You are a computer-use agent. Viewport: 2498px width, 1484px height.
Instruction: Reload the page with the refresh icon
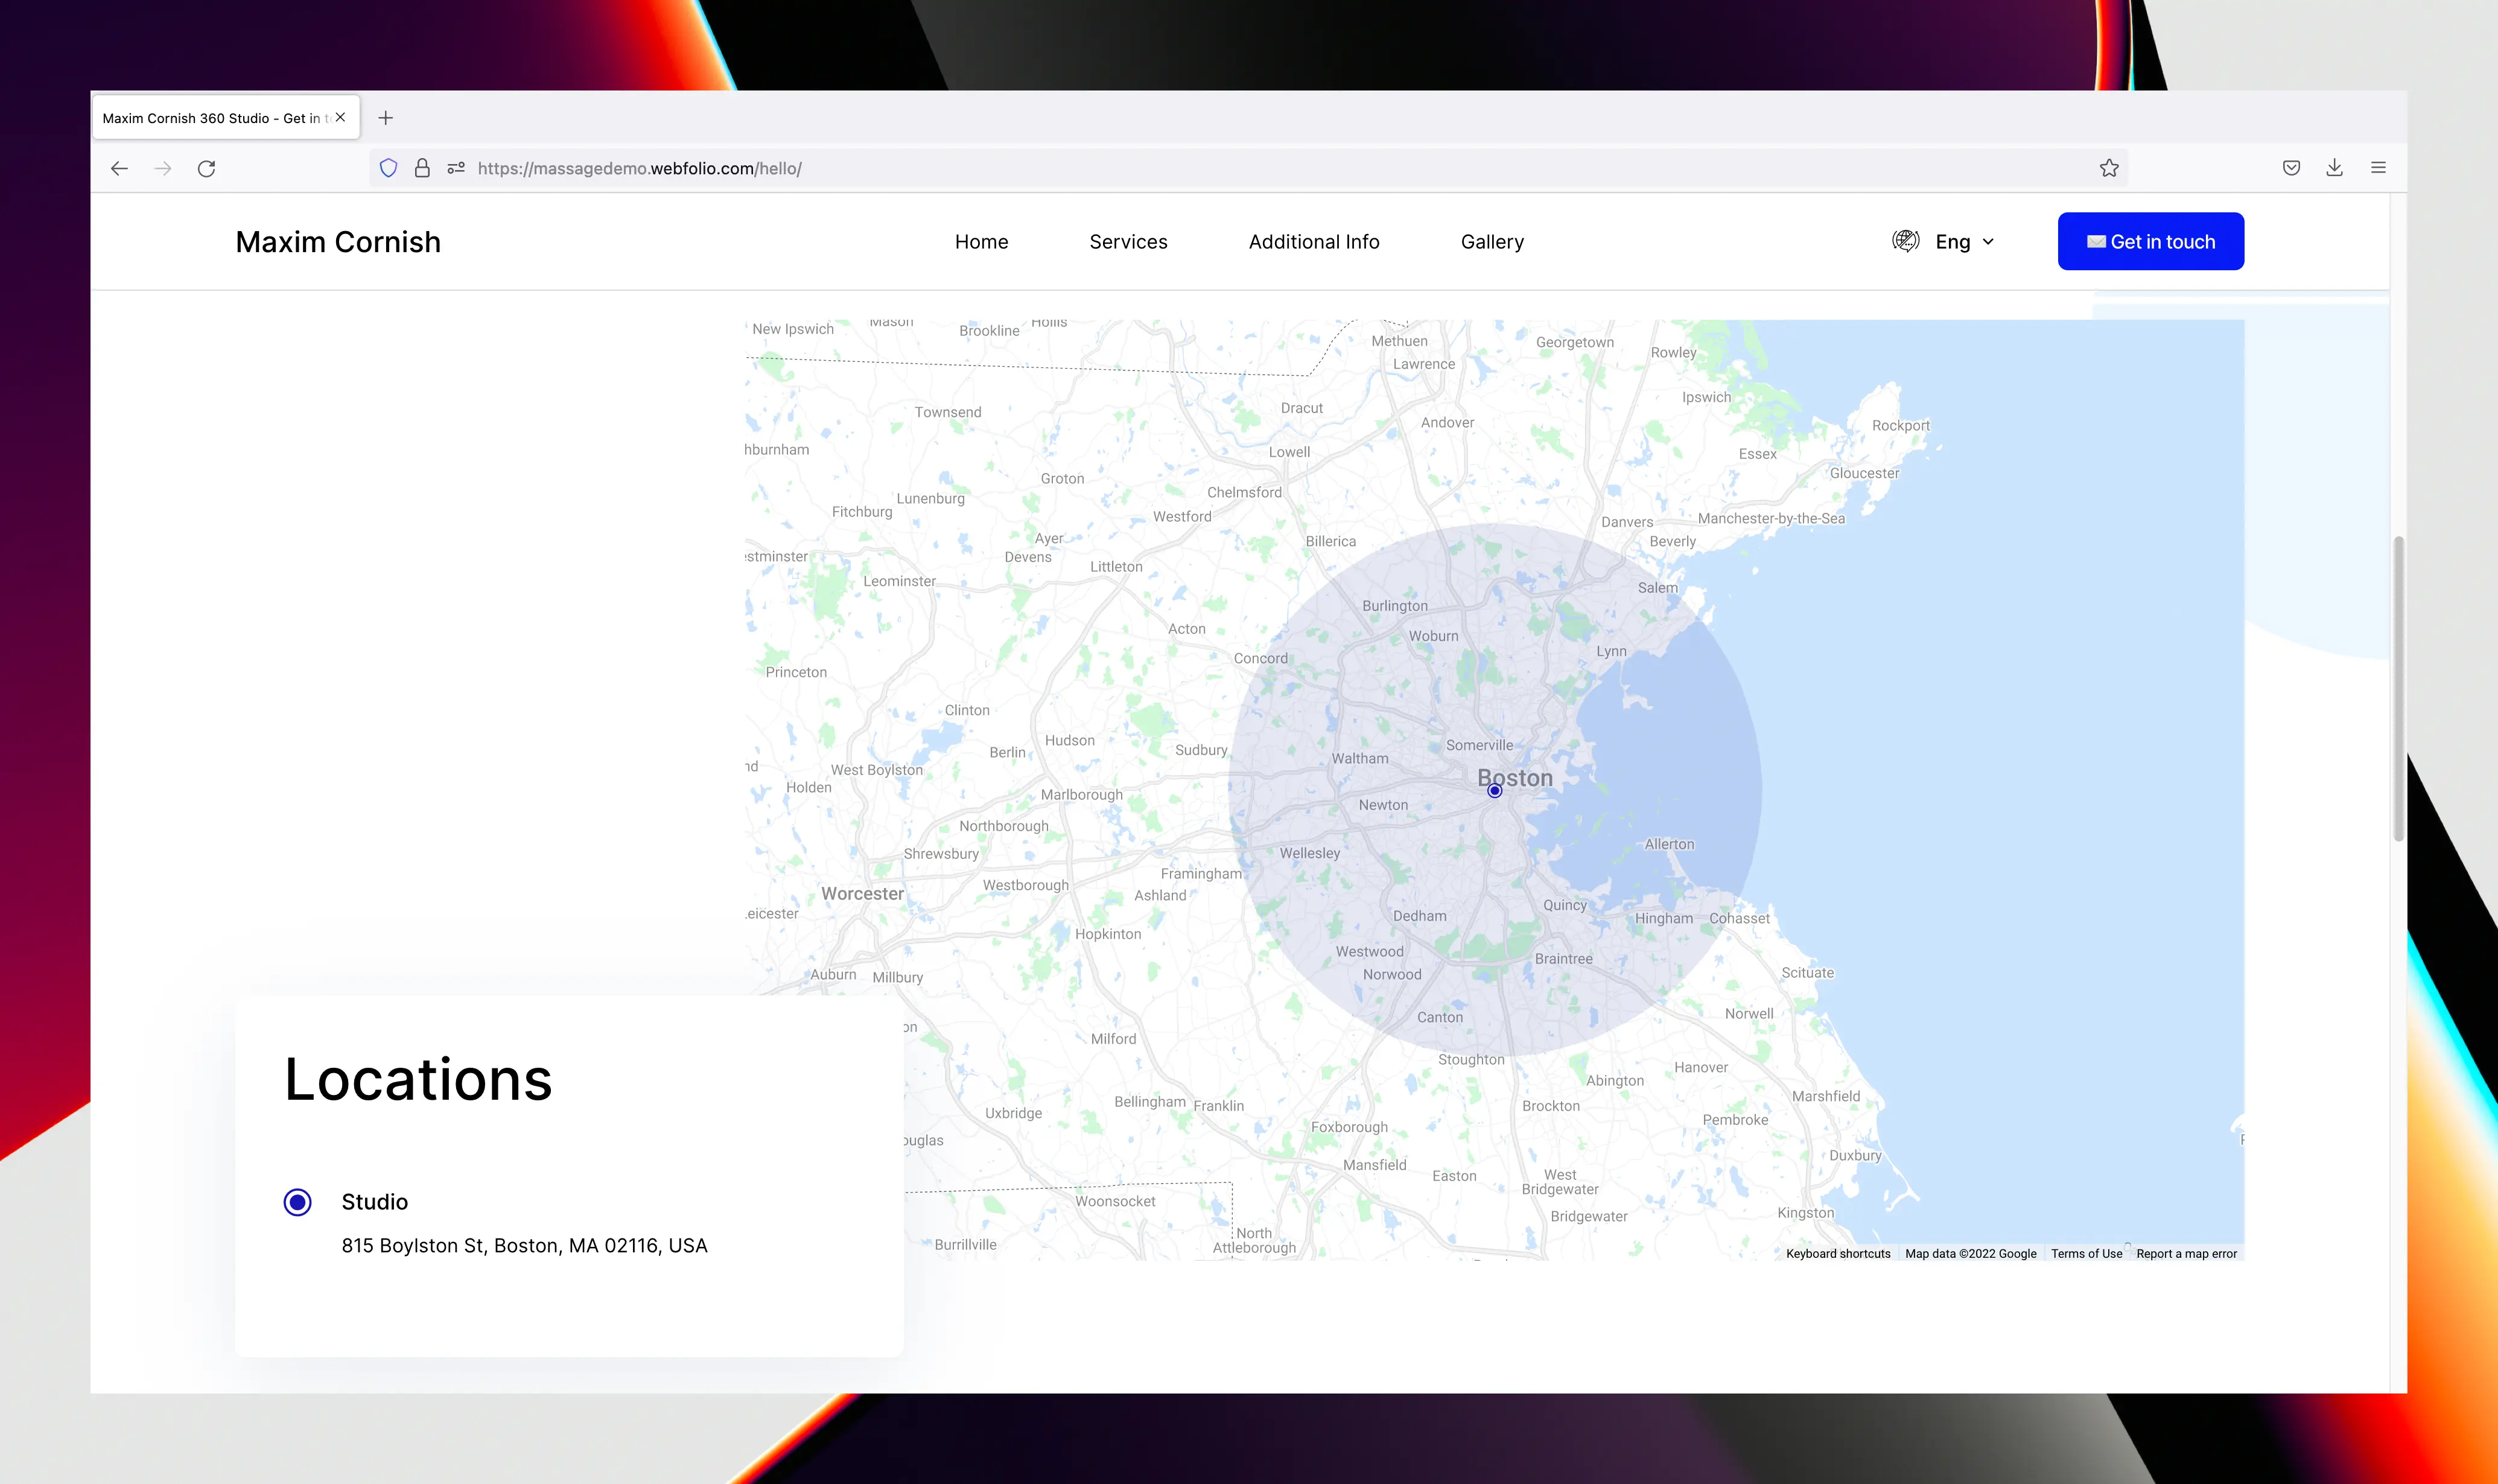coord(207,169)
